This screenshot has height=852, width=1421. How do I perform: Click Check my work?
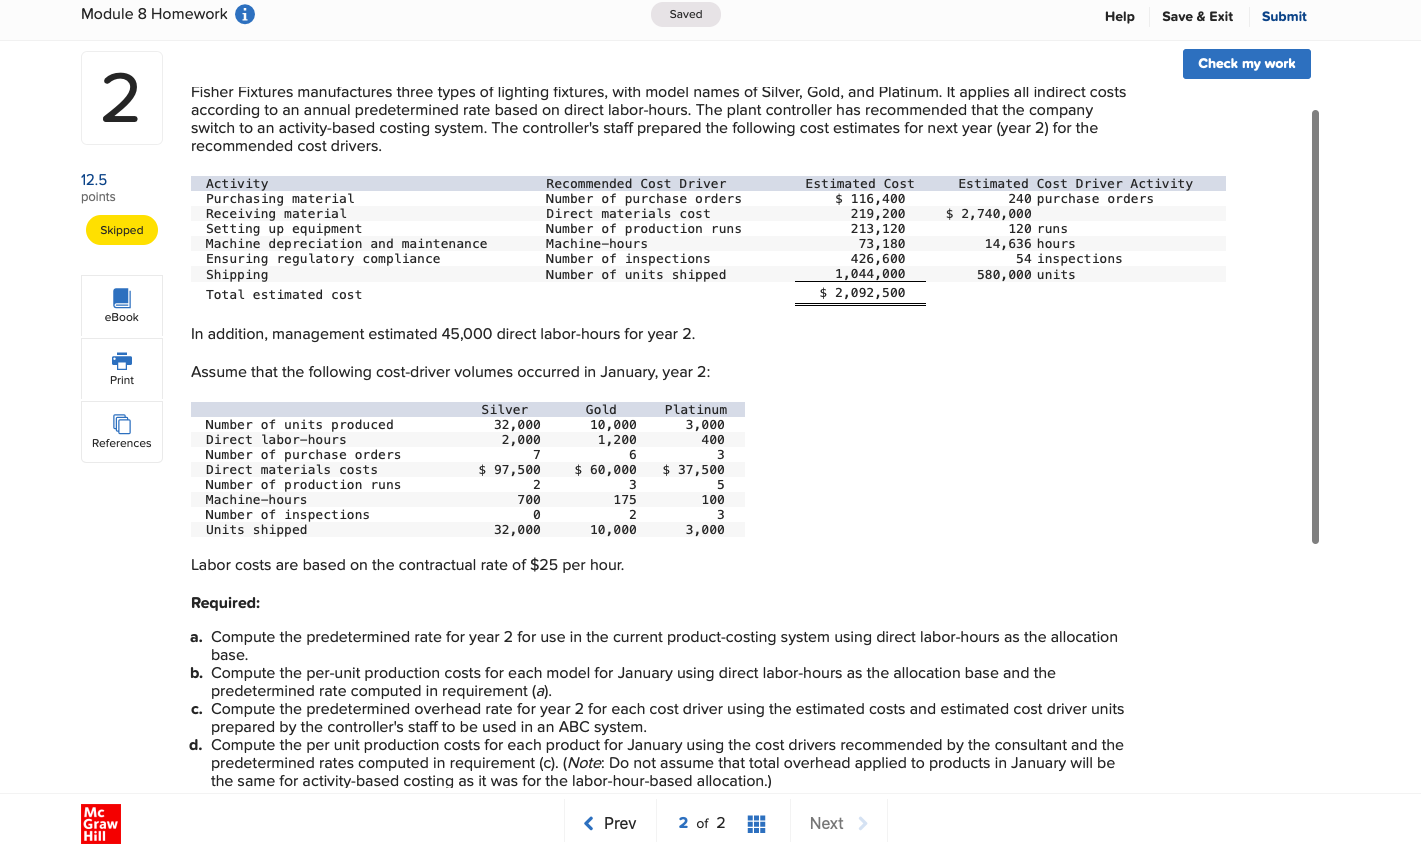1246,63
